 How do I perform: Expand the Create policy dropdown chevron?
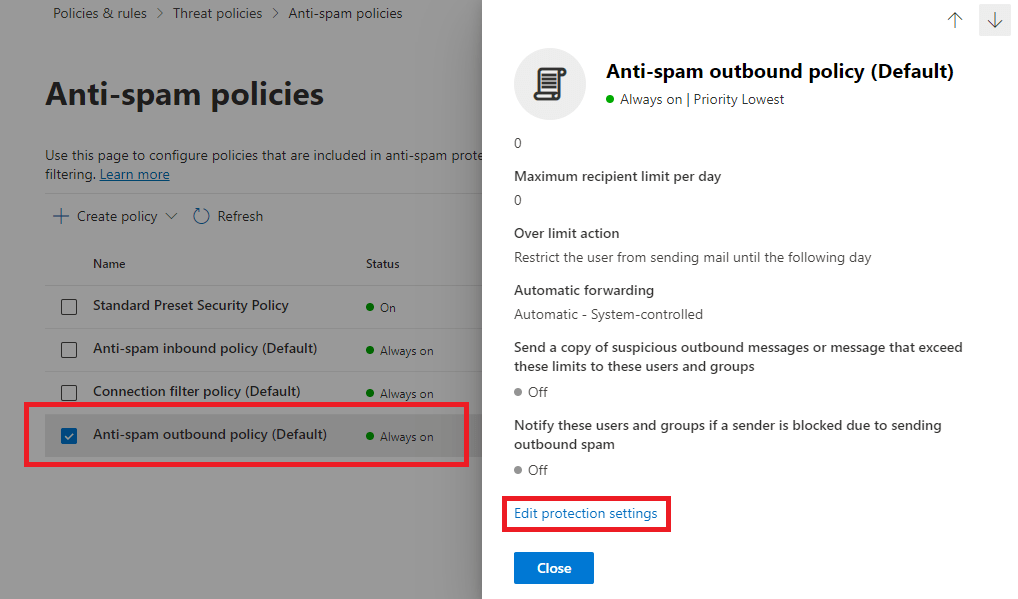coord(171,216)
